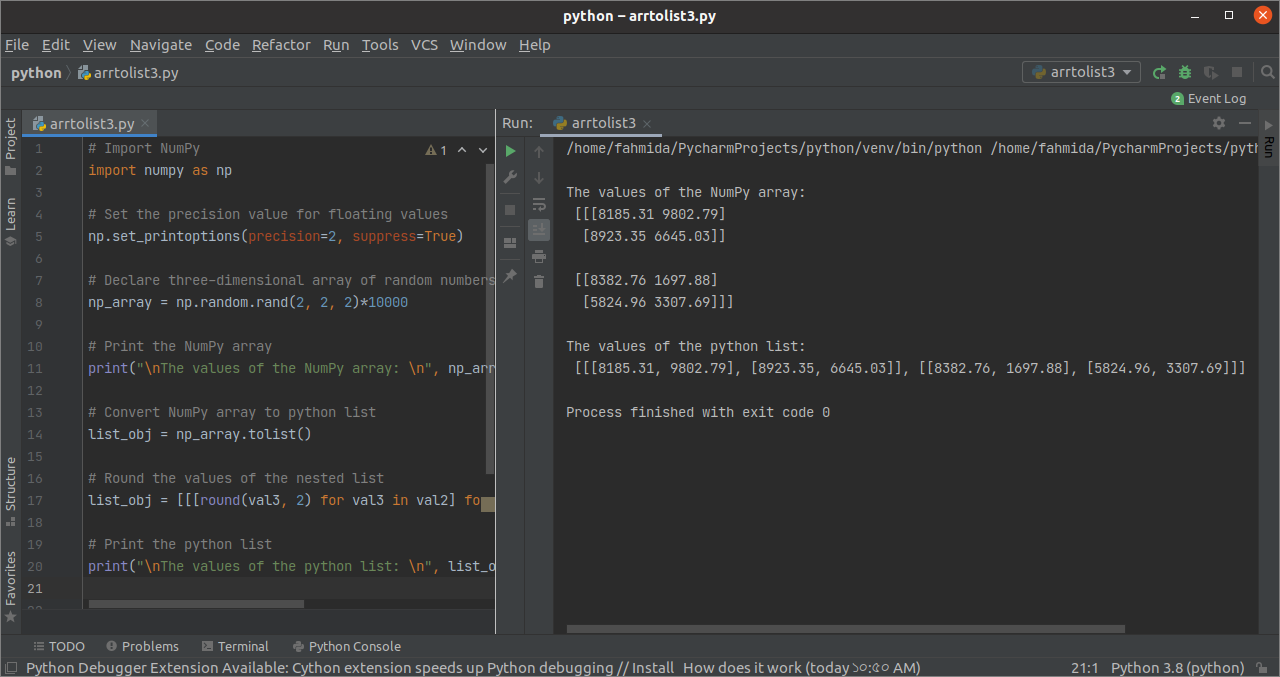The width and height of the screenshot is (1280, 677).
Task: Open the Event Log
Action: (1216, 98)
